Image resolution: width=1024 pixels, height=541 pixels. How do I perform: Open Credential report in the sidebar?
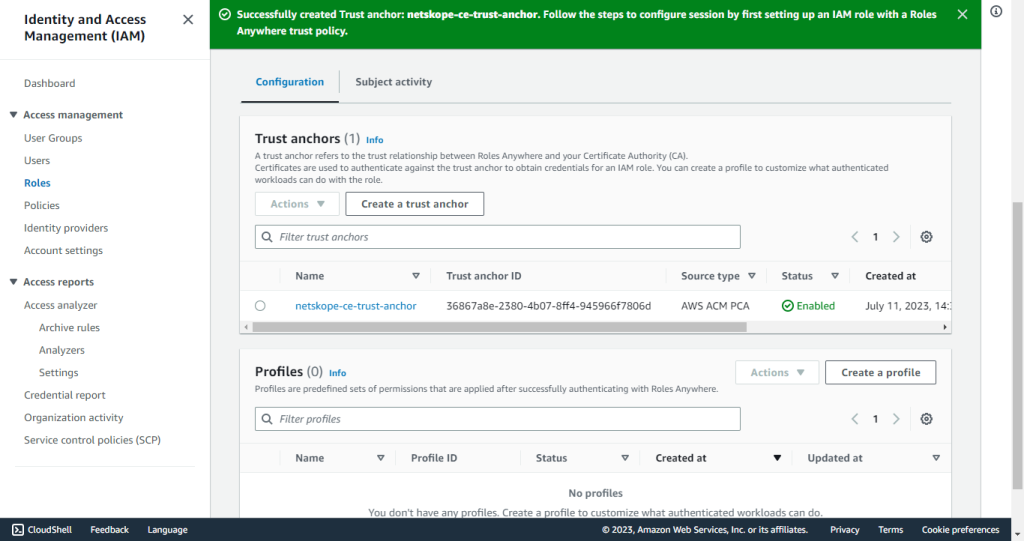point(65,395)
